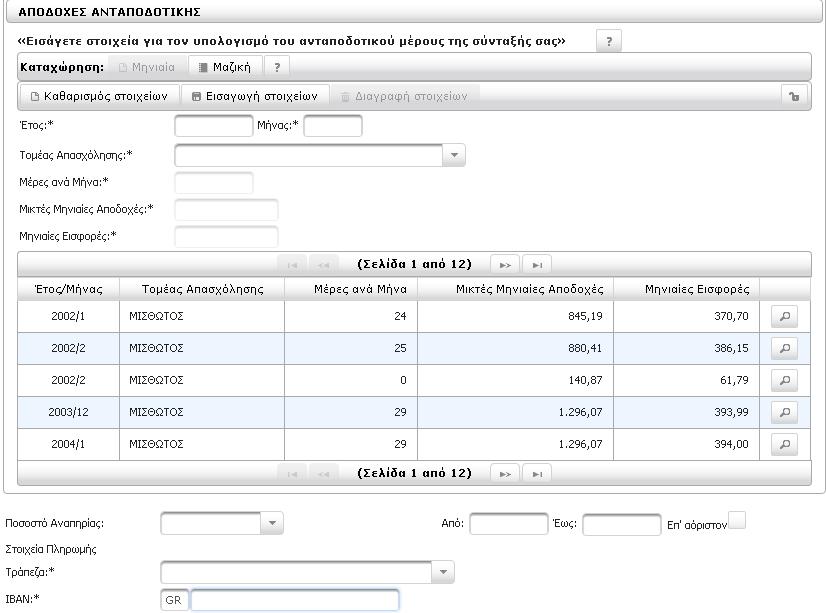Click the ΑΠΟΔΟΧΕΣ ΑΝΤΑΠΟΔΟΤΙΚΗΣ panel header
Image resolution: width=826 pixels, height=613 pixels.
414,12
